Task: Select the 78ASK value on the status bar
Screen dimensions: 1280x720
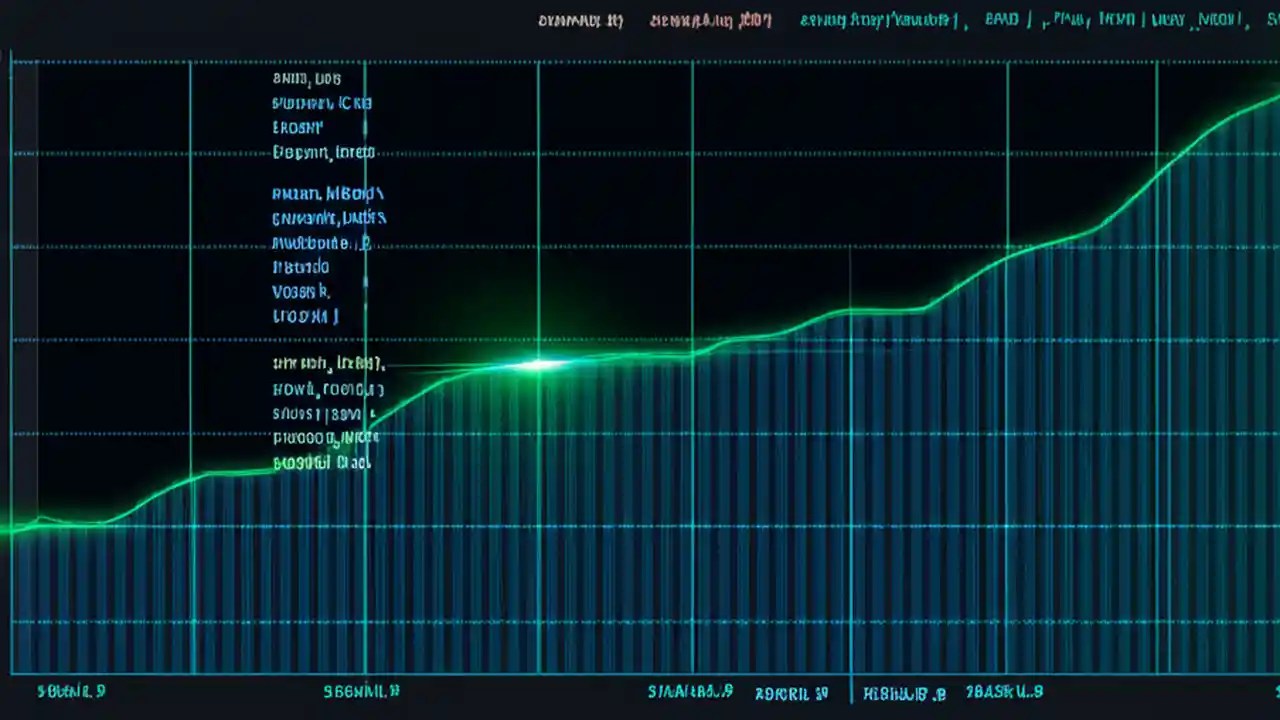Action: tap(1003, 692)
